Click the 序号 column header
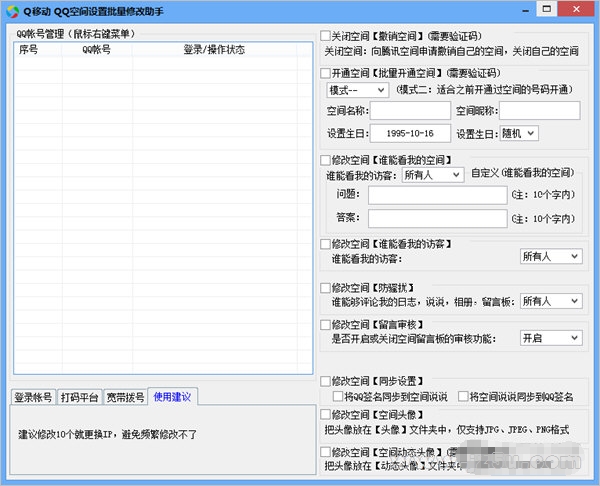 click(x=38, y=49)
